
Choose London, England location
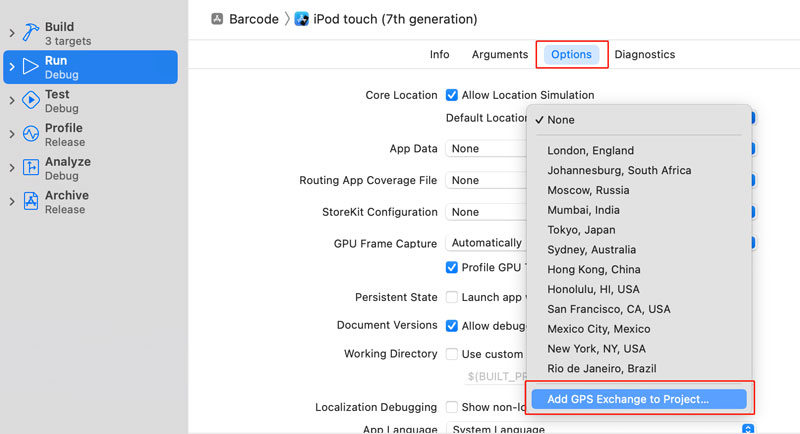point(639,150)
